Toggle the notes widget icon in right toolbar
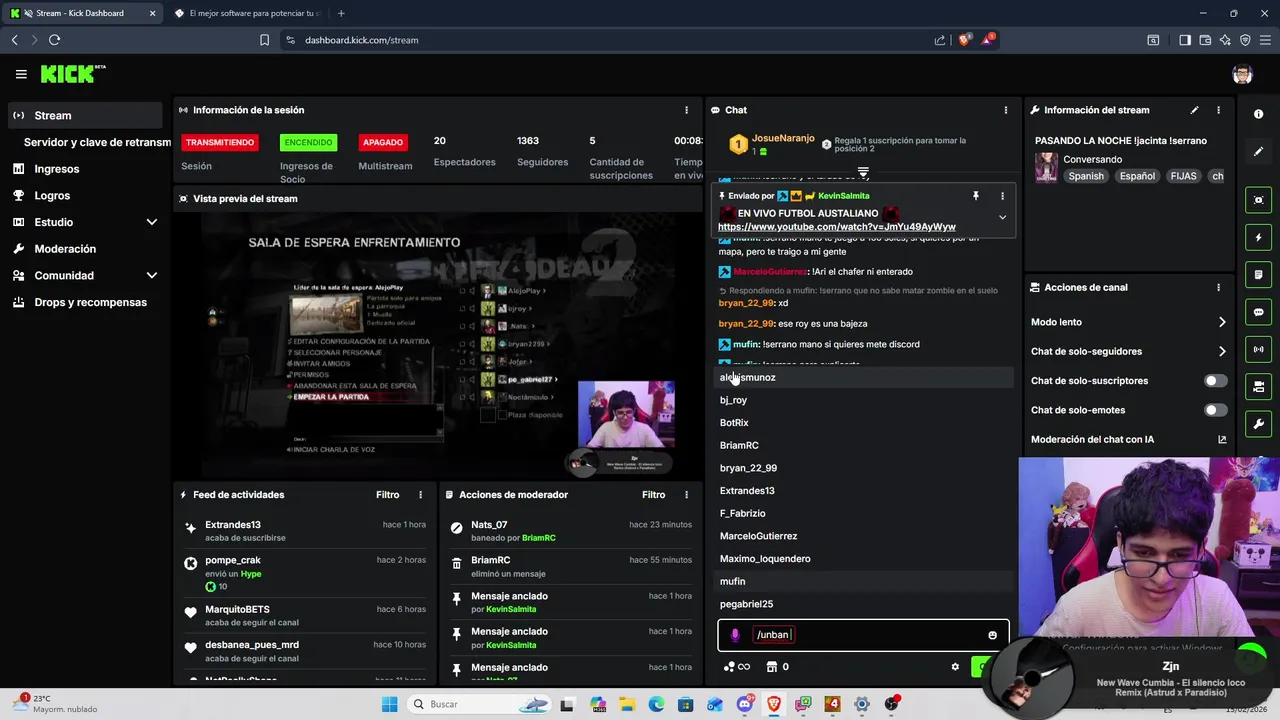Screen dimensions: 1280x720 (1259, 275)
